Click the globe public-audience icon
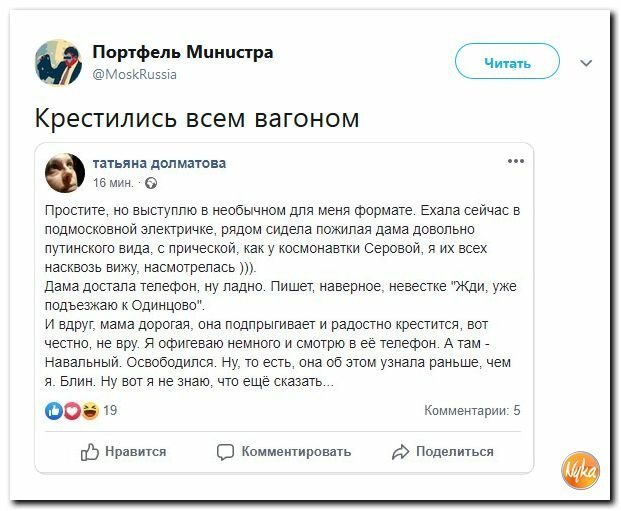This screenshot has height=511, width=621. [151, 183]
